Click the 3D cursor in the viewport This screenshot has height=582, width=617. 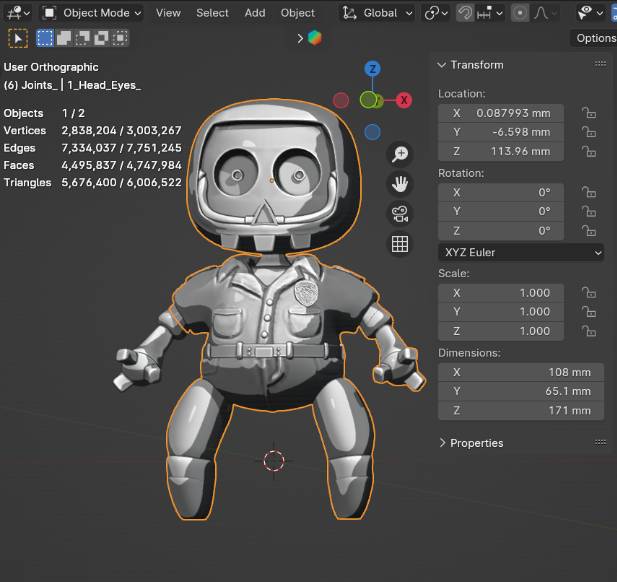(x=274, y=461)
